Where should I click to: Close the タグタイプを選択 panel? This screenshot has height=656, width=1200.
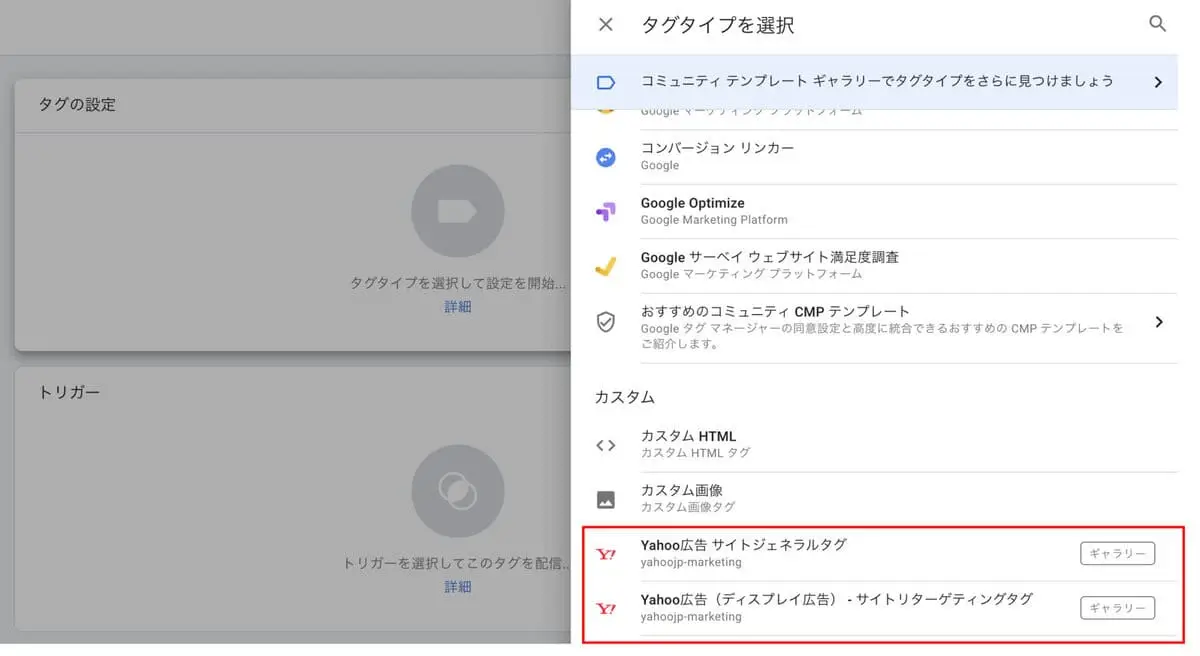(x=604, y=24)
